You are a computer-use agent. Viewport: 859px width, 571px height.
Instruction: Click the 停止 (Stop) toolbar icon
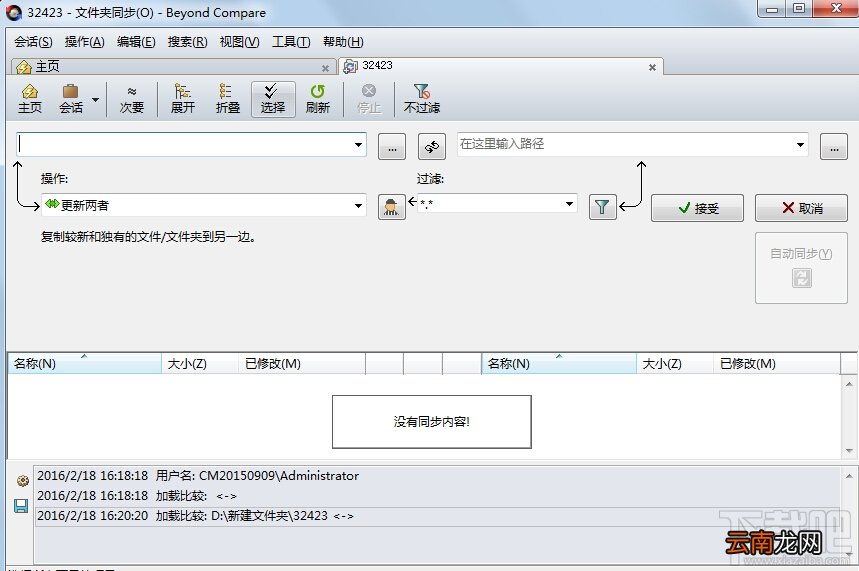[369, 99]
